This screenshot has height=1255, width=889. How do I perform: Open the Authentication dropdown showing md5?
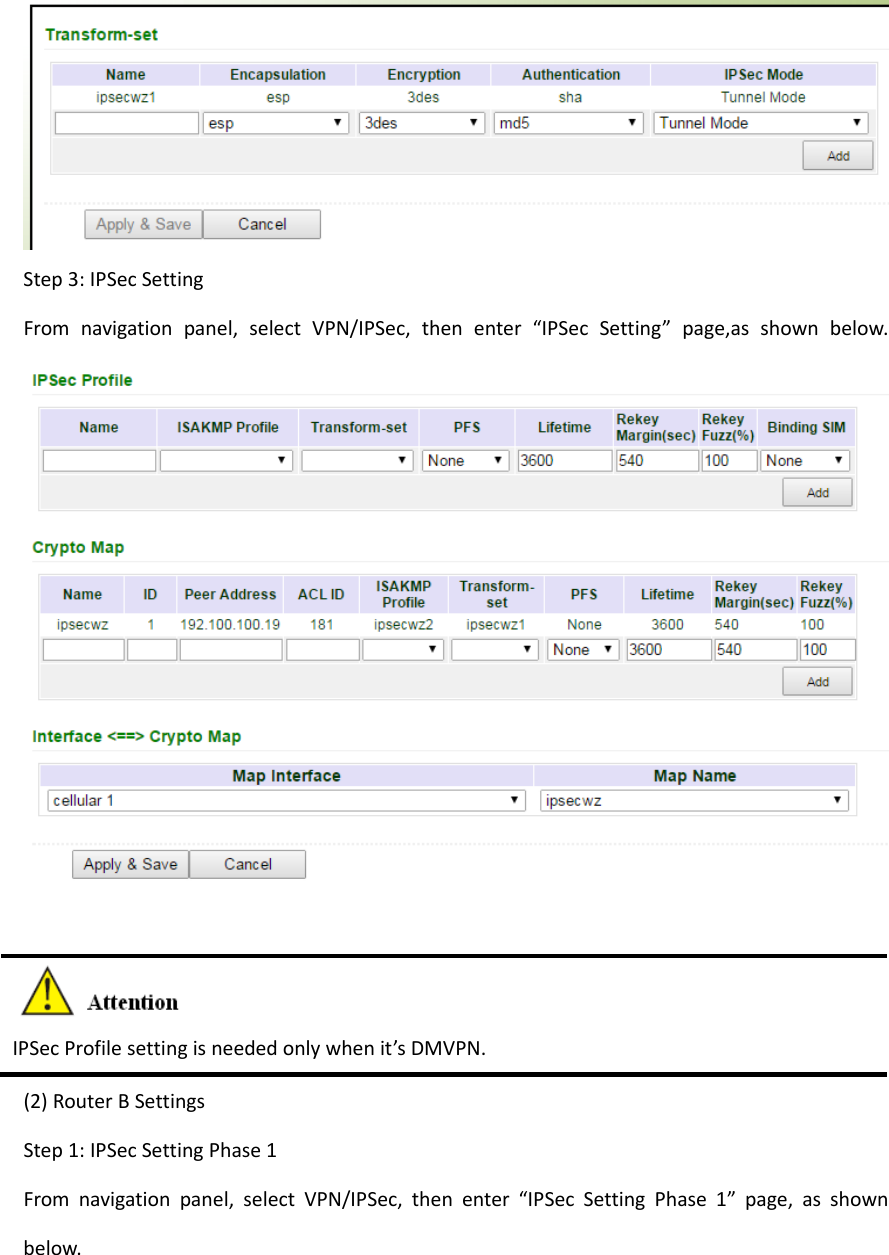click(567, 122)
